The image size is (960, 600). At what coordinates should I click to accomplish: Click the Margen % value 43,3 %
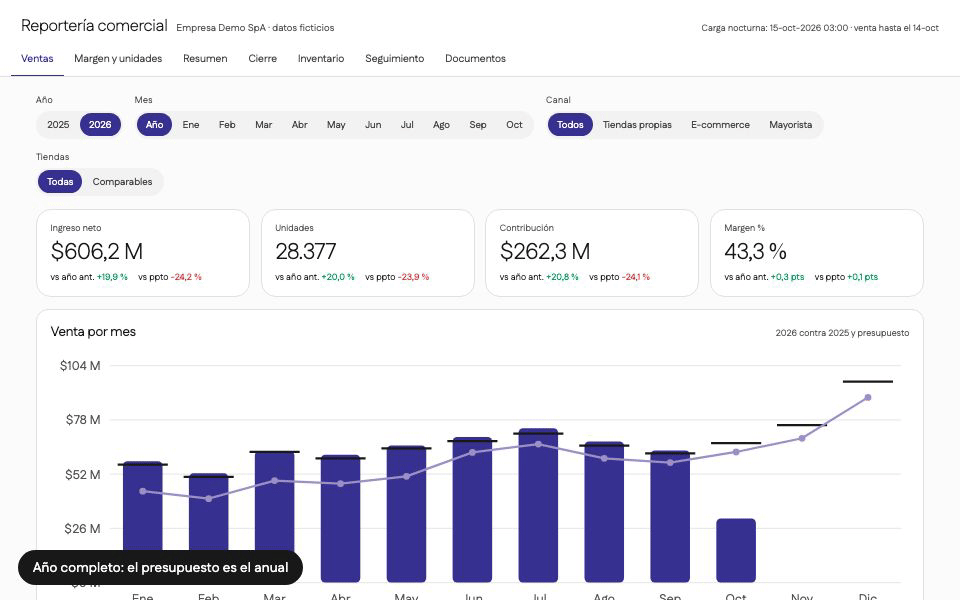point(756,251)
